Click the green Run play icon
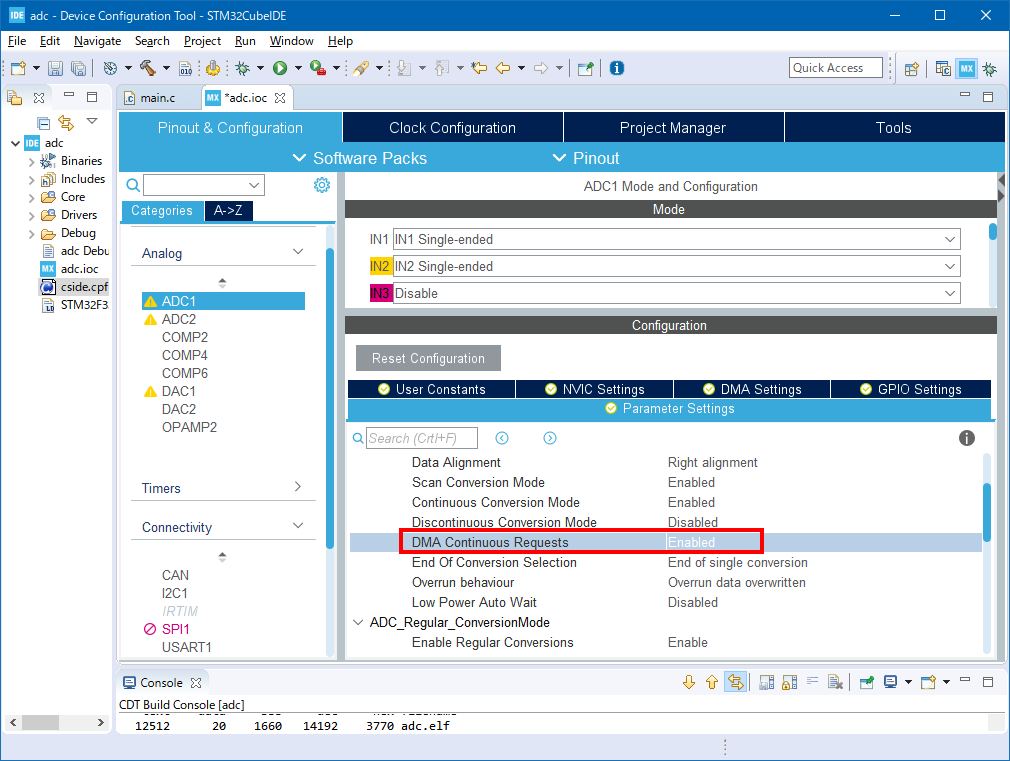This screenshot has width=1010, height=761. coord(280,68)
